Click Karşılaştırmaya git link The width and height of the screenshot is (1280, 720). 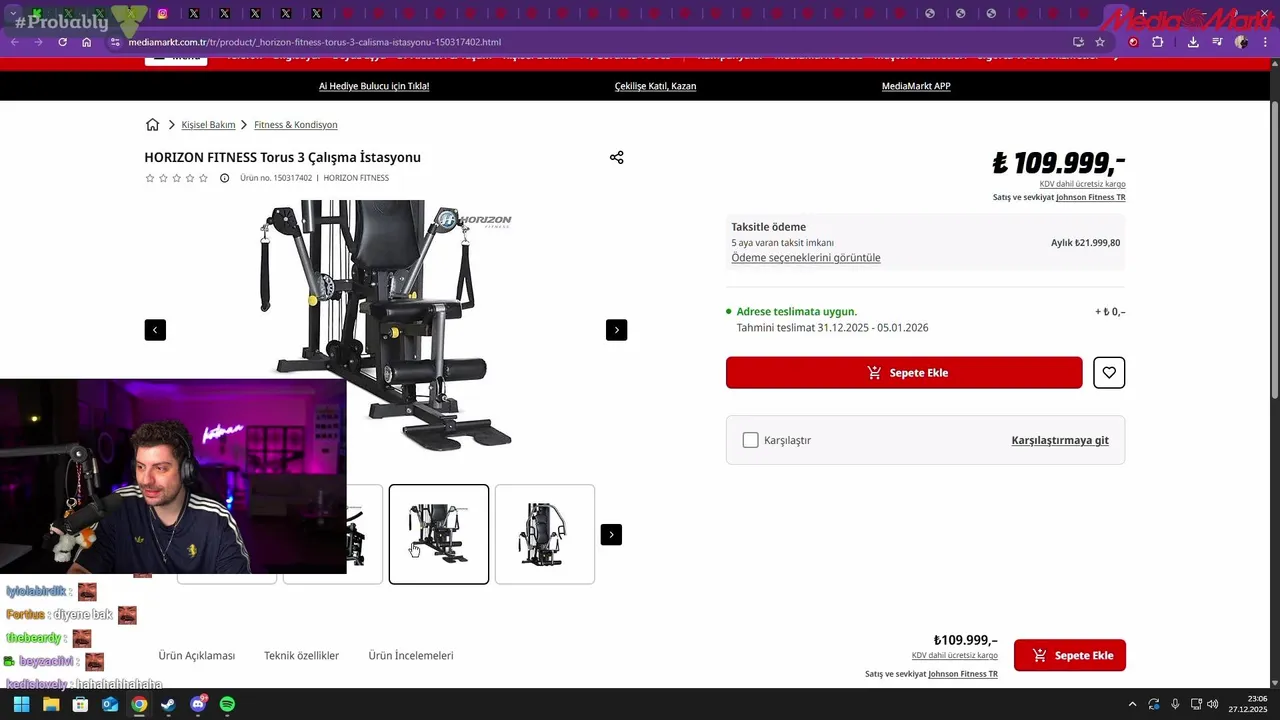[1060, 440]
